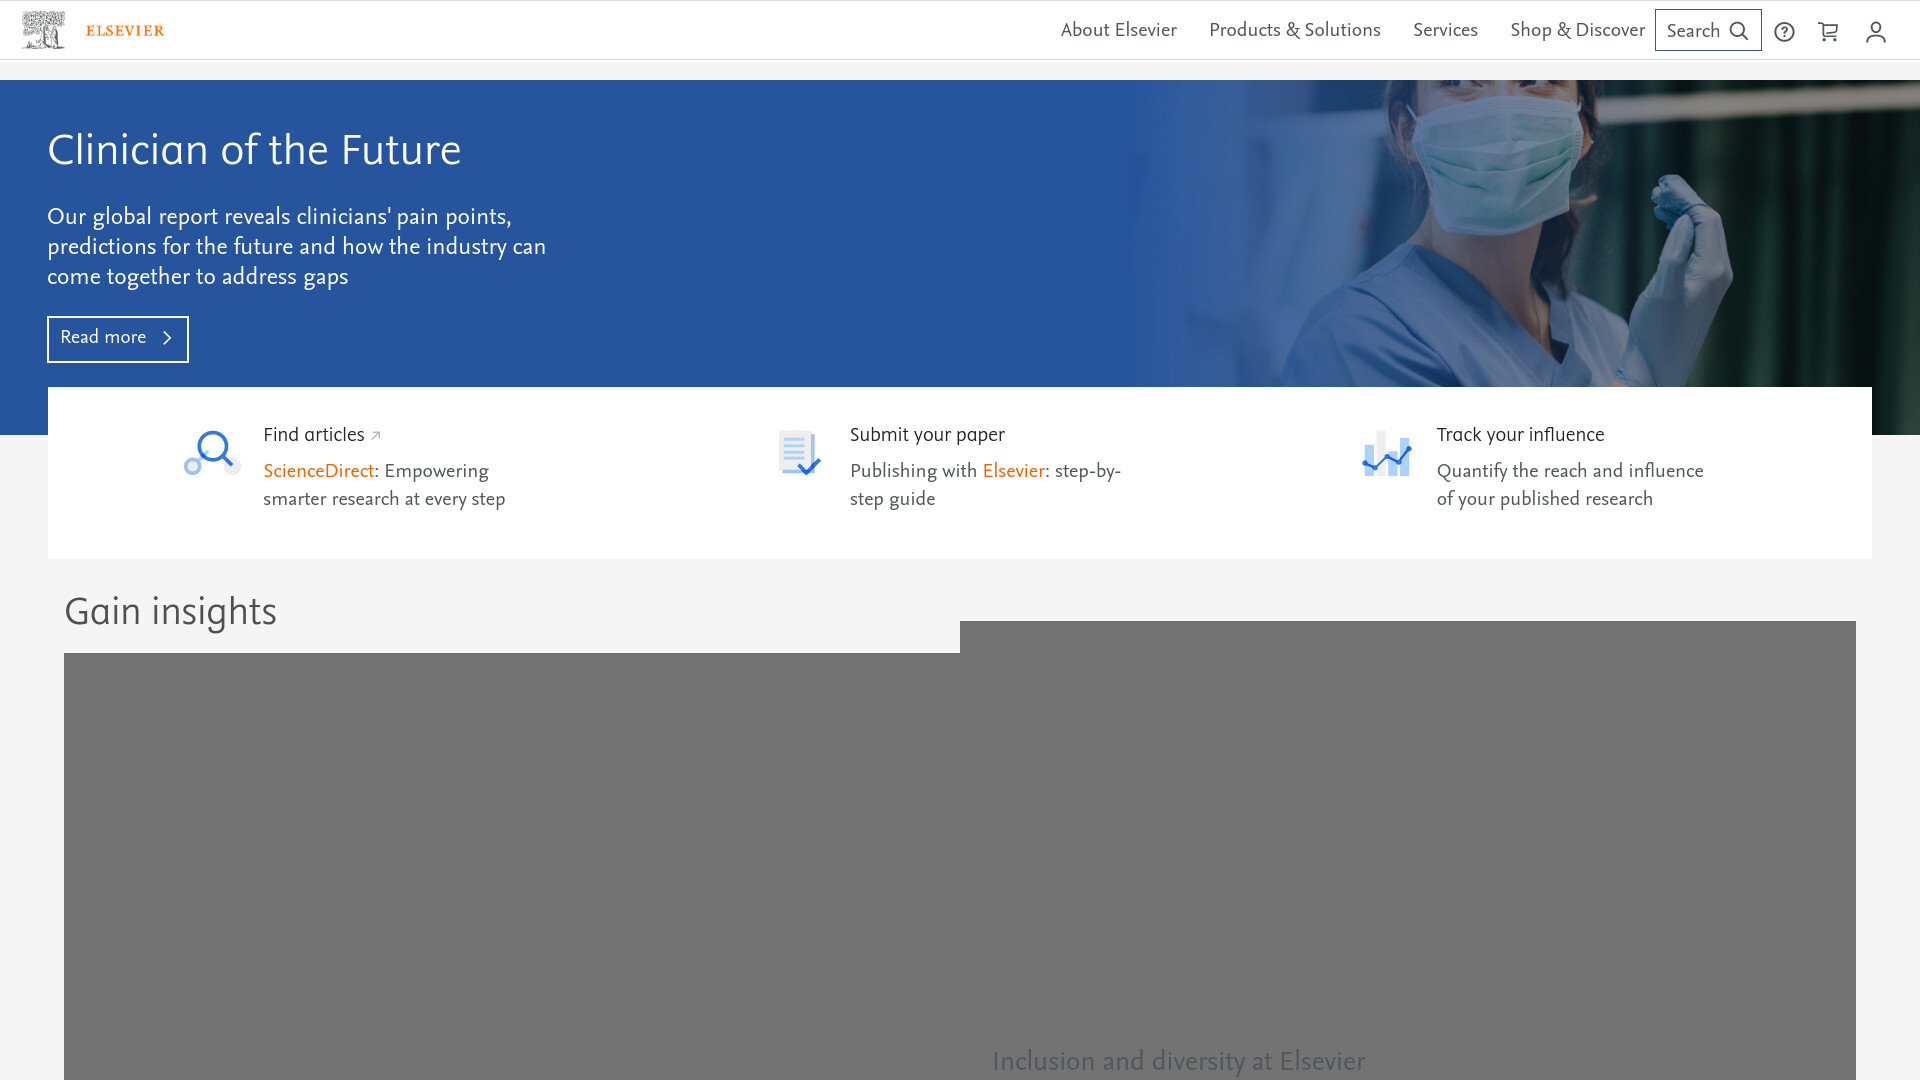The width and height of the screenshot is (1920, 1080).
Task: Click the Search box in header
Action: point(1708,30)
